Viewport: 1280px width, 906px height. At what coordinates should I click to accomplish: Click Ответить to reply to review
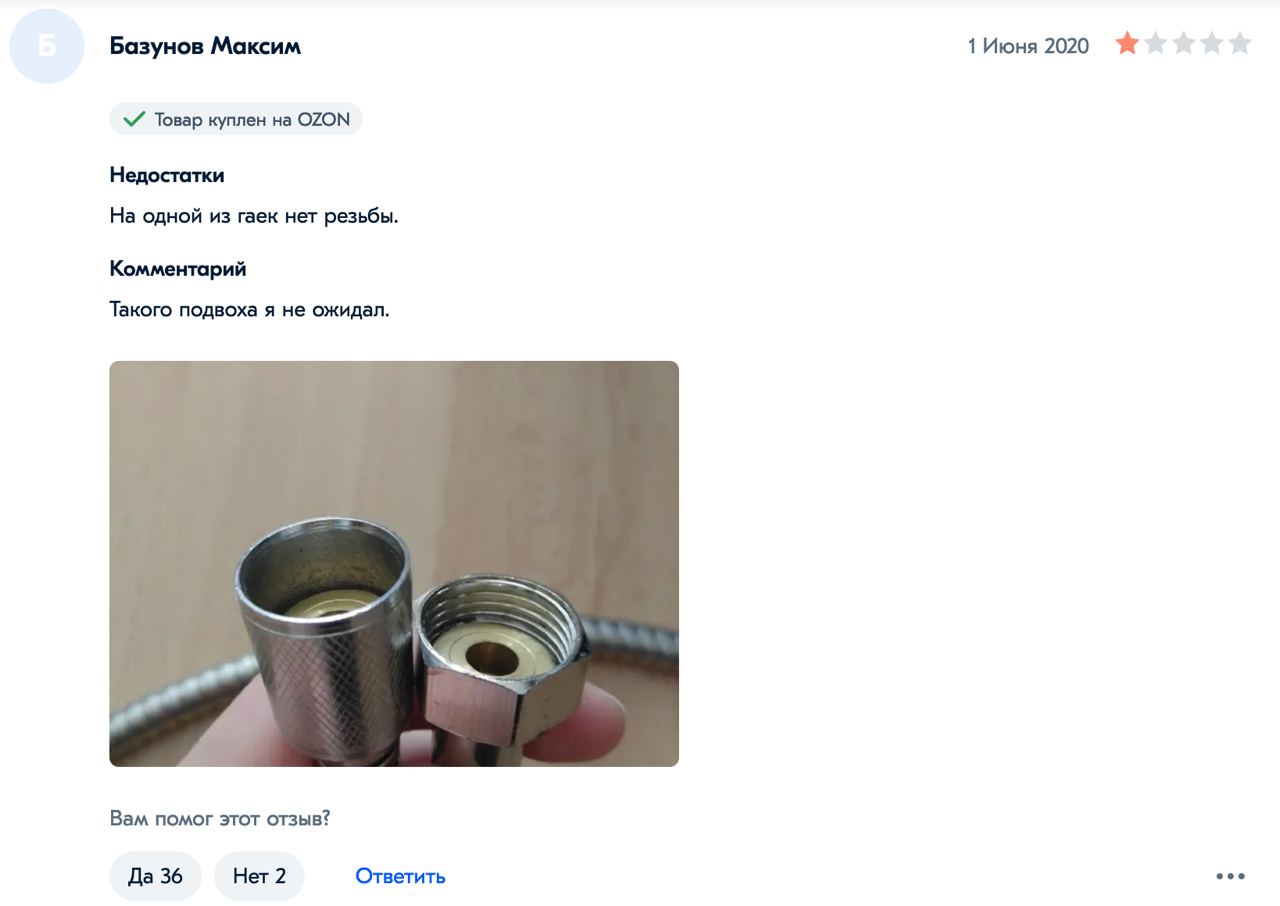tap(400, 877)
